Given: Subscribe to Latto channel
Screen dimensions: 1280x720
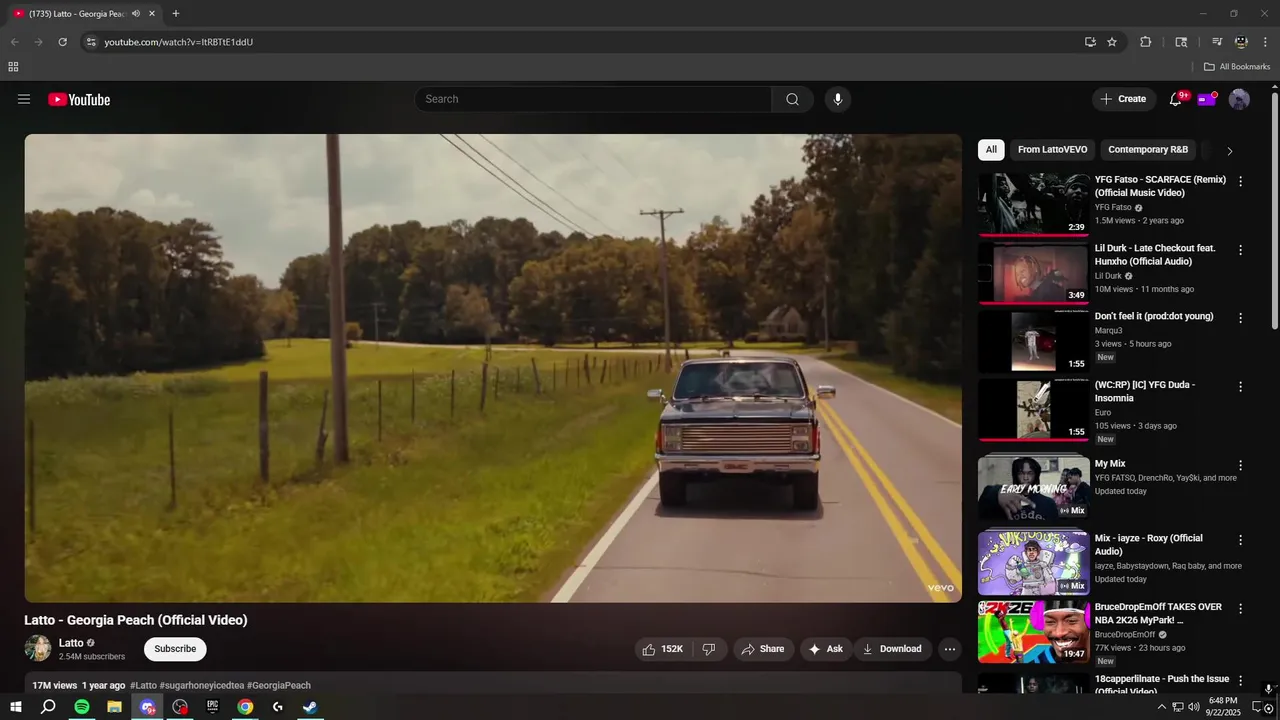Looking at the screenshot, I should tap(175, 649).
